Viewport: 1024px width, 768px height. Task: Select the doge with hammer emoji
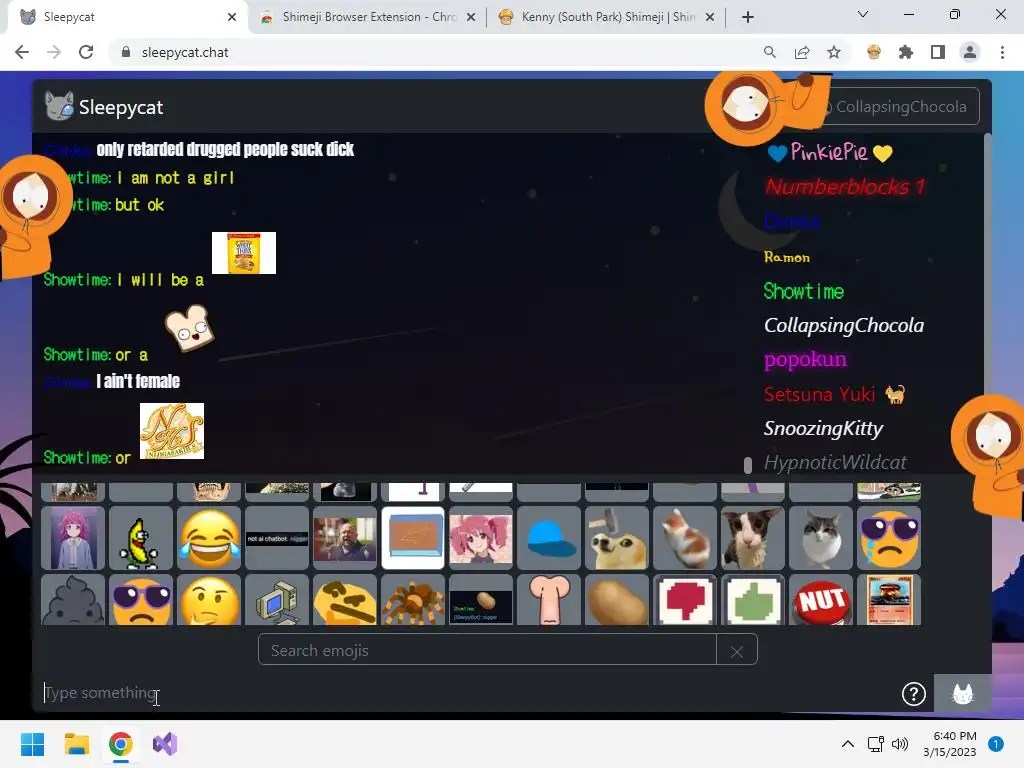click(x=616, y=538)
